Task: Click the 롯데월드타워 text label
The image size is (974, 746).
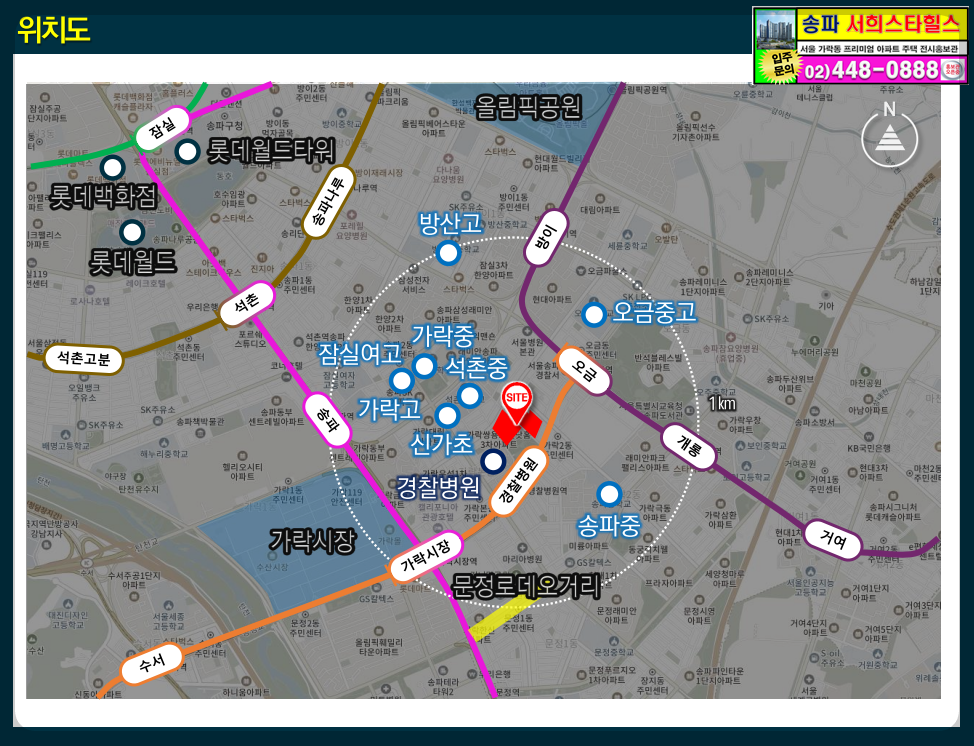Action: click(270, 151)
